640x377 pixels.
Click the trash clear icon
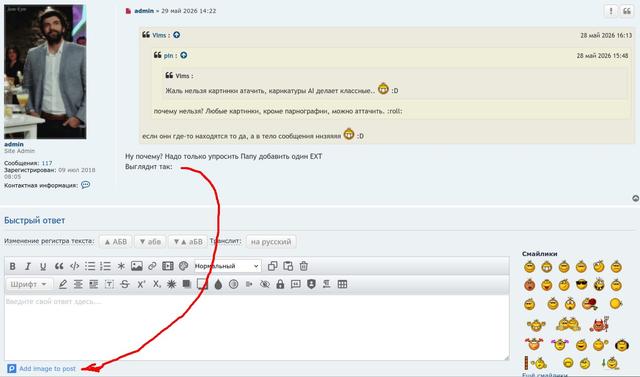[x=304, y=266]
